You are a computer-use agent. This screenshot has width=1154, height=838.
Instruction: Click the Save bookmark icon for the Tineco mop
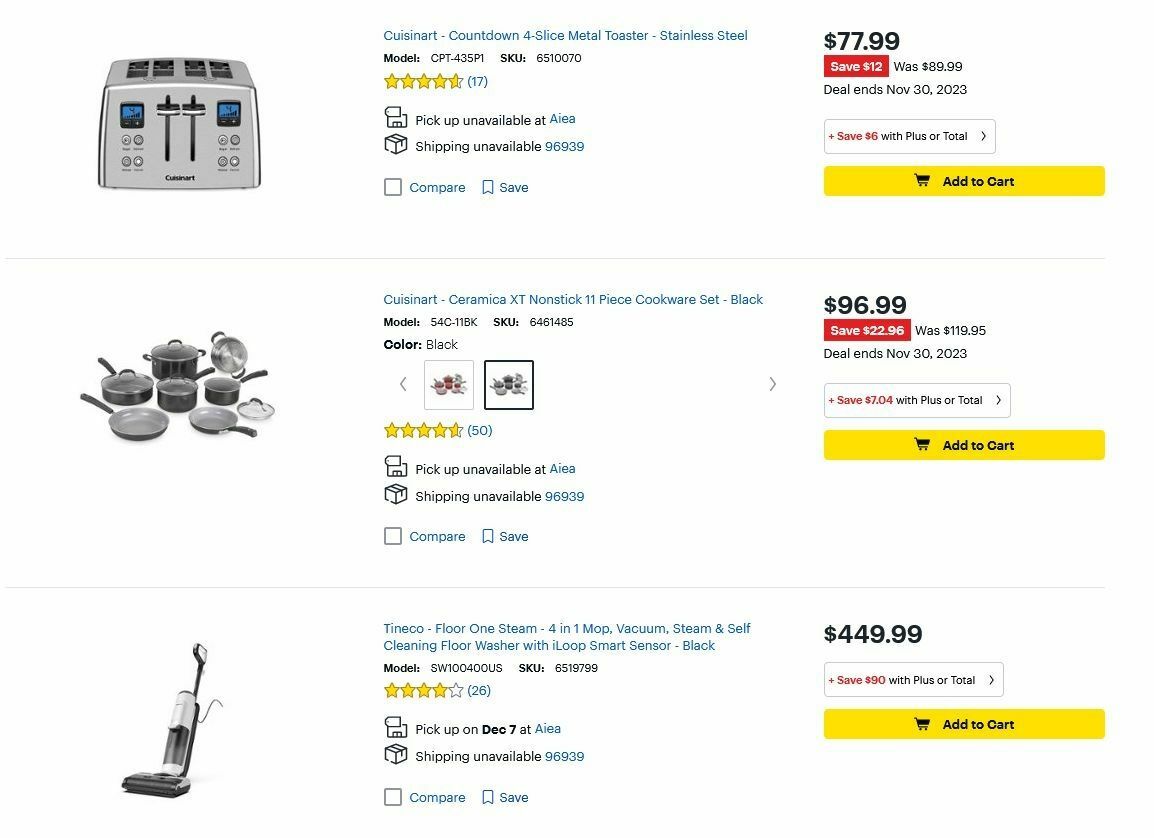click(x=488, y=797)
